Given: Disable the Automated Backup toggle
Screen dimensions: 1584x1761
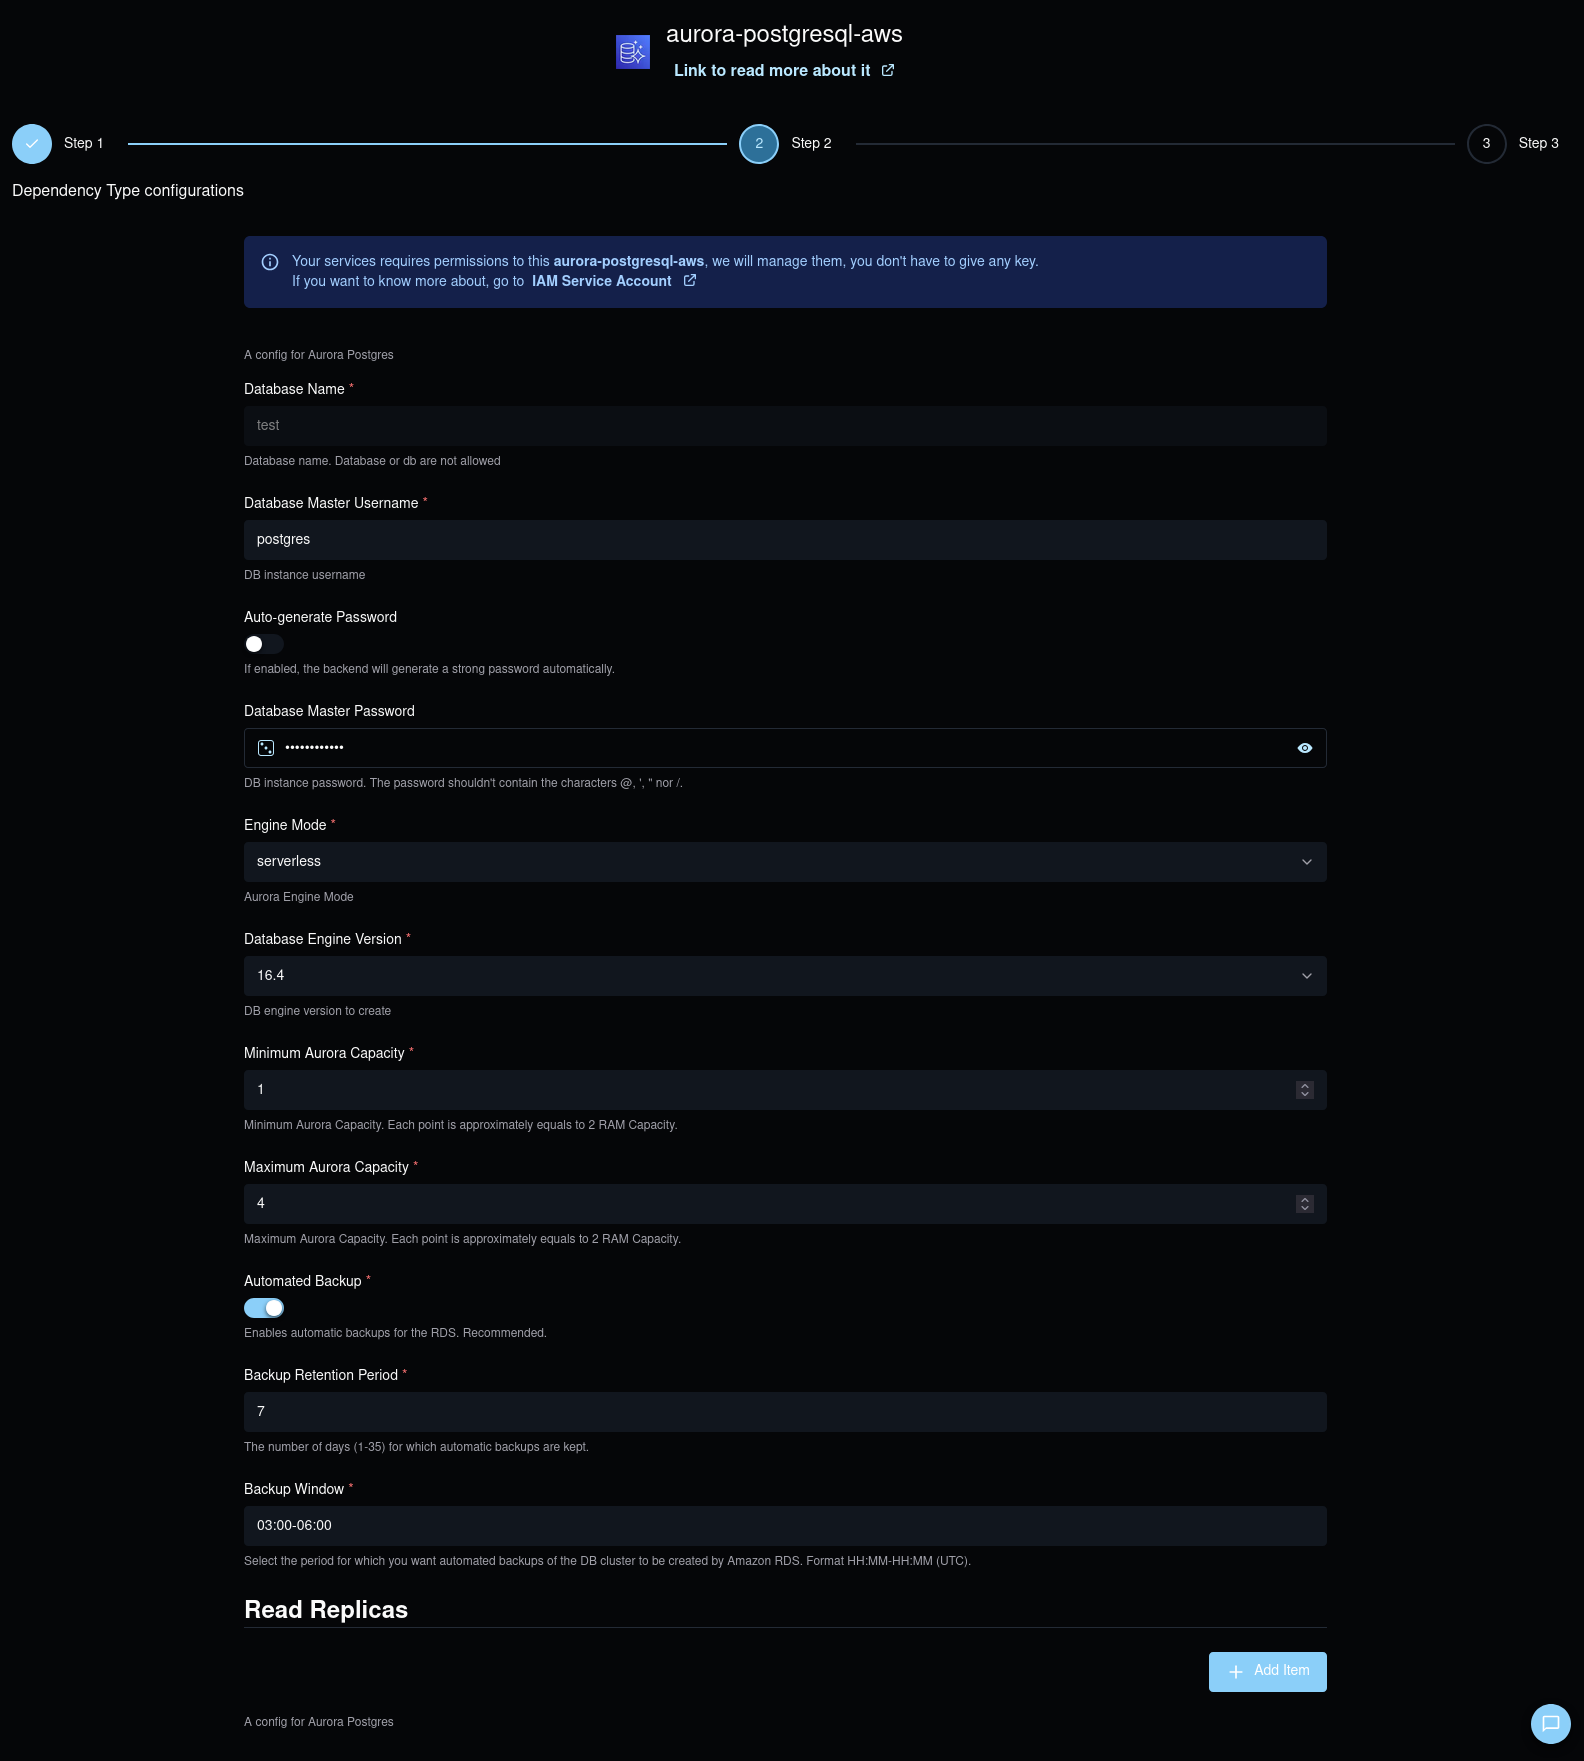Looking at the screenshot, I should click(x=264, y=1308).
